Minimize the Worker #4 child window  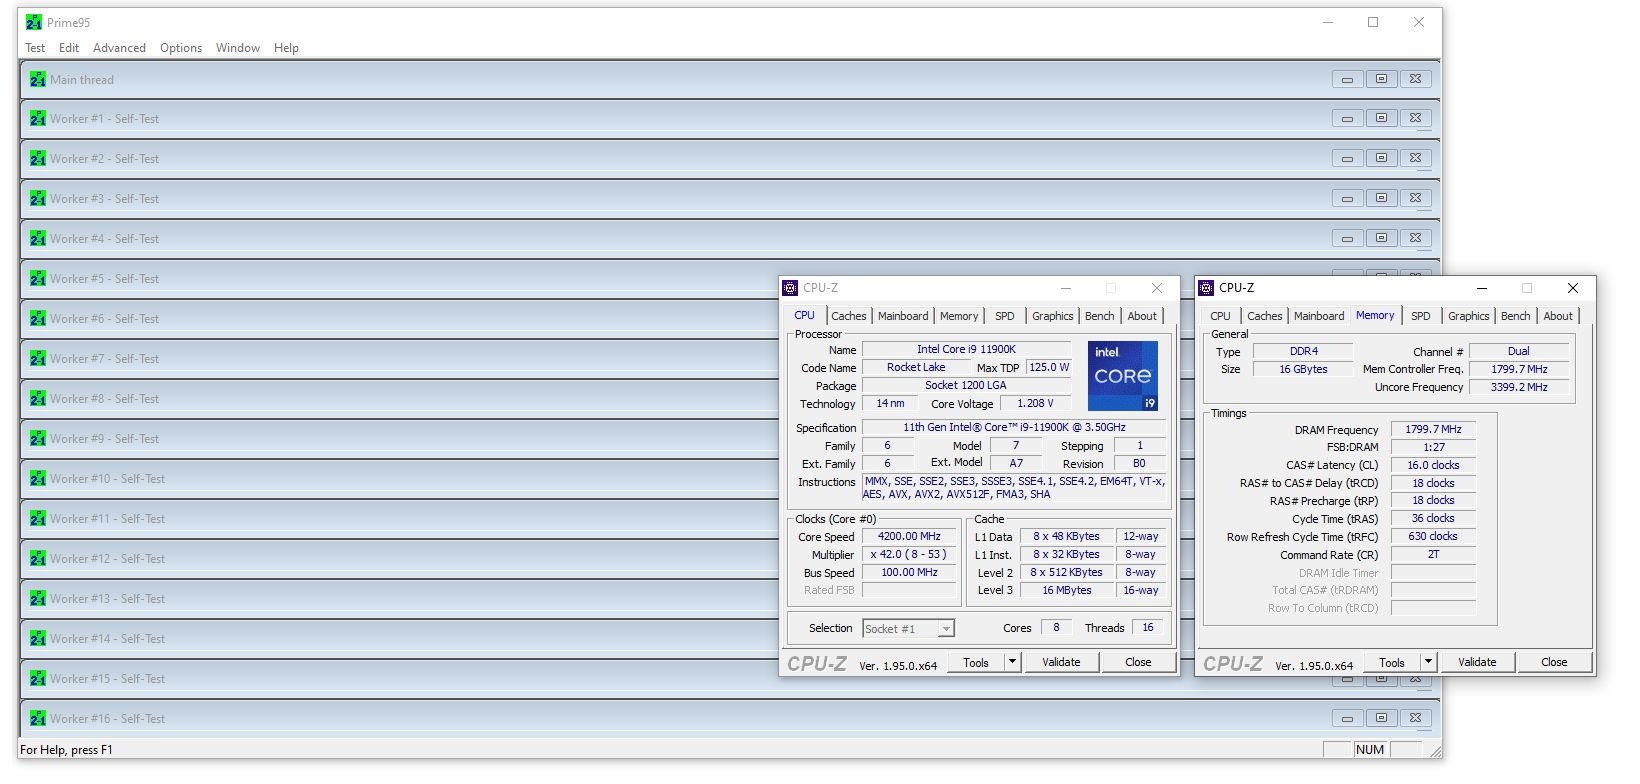pos(1347,238)
